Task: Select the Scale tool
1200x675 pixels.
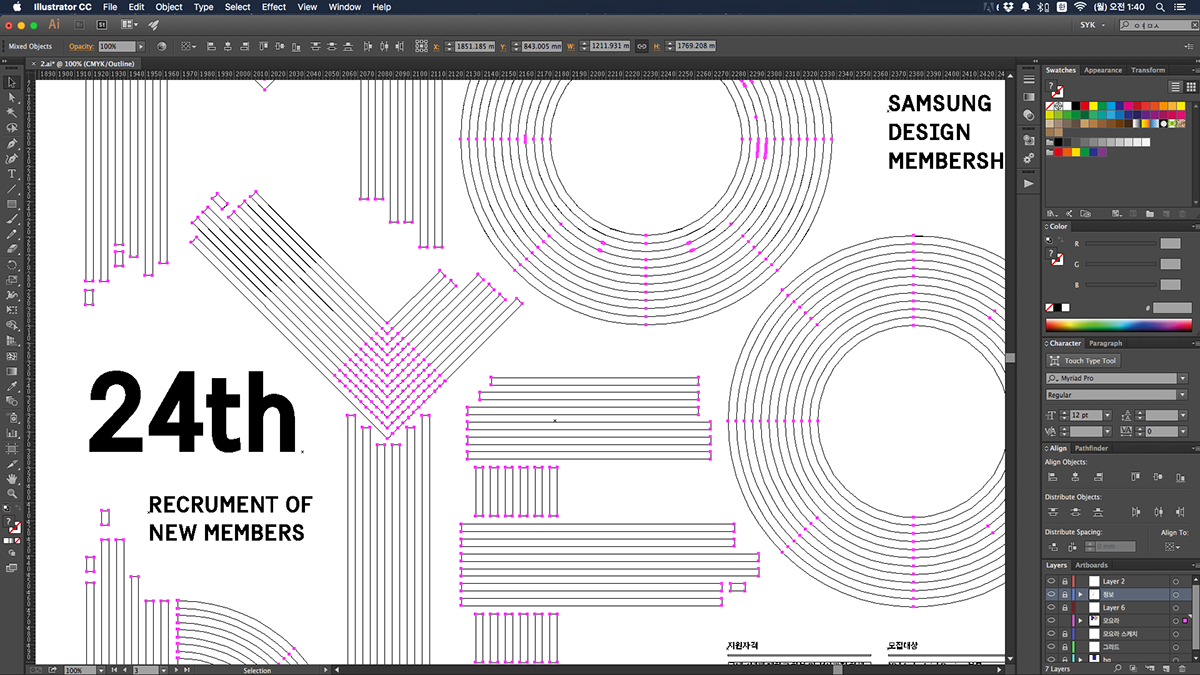Action: pyautogui.click(x=12, y=280)
